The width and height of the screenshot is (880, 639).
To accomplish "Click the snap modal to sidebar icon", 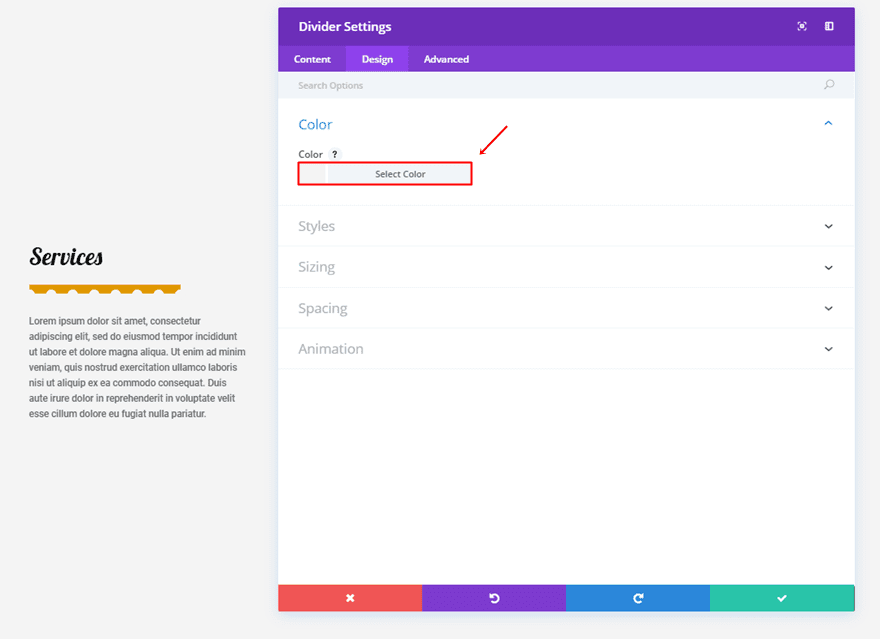I will click(829, 27).
